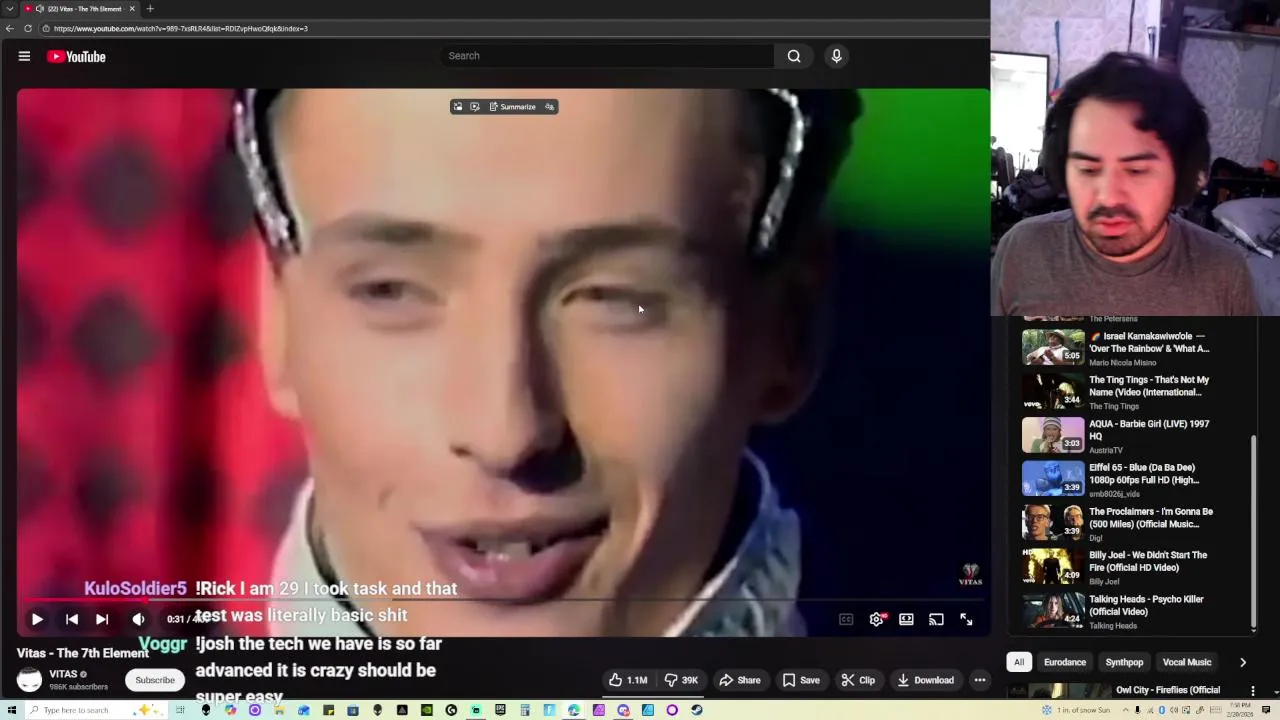The width and height of the screenshot is (1280, 720).
Task: Skip to the previous playlist video
Action: tap(72, 620)
